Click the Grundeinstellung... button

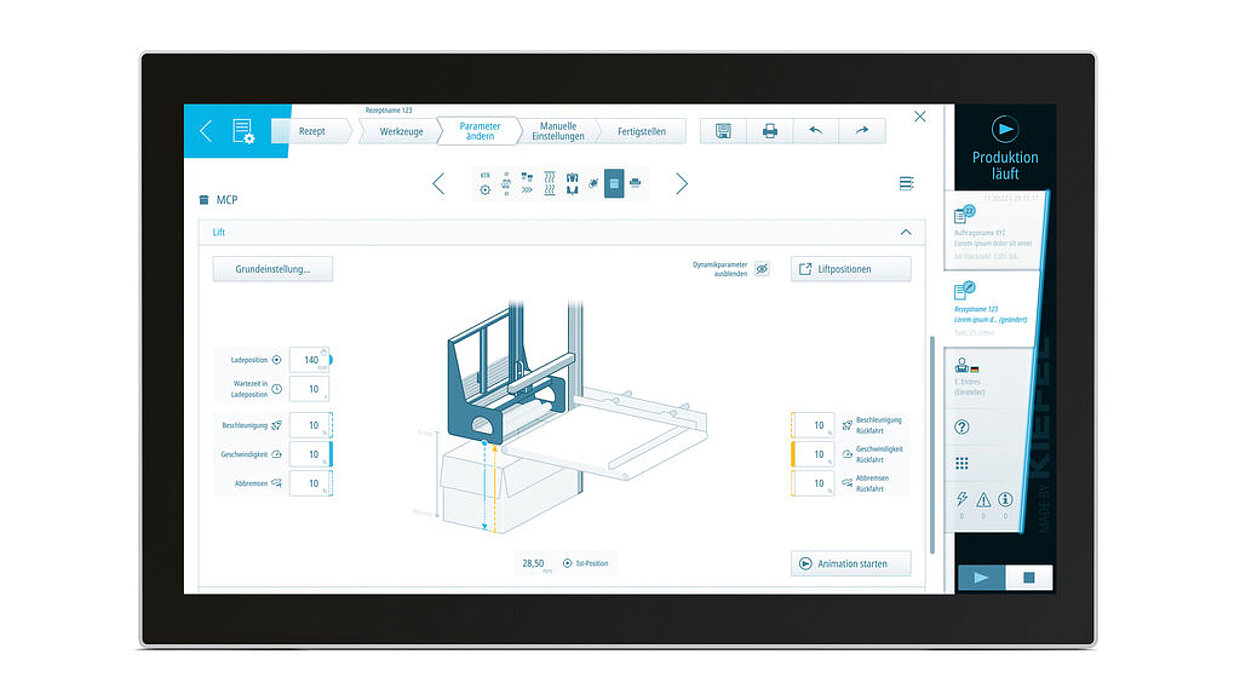click(x=272, y=269)
